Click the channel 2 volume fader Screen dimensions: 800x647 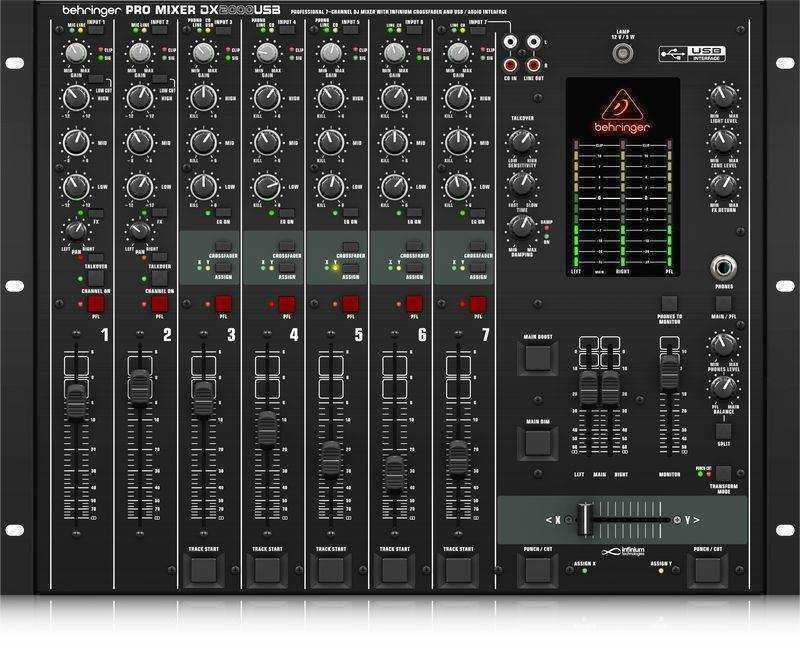[x=140, y=387]
